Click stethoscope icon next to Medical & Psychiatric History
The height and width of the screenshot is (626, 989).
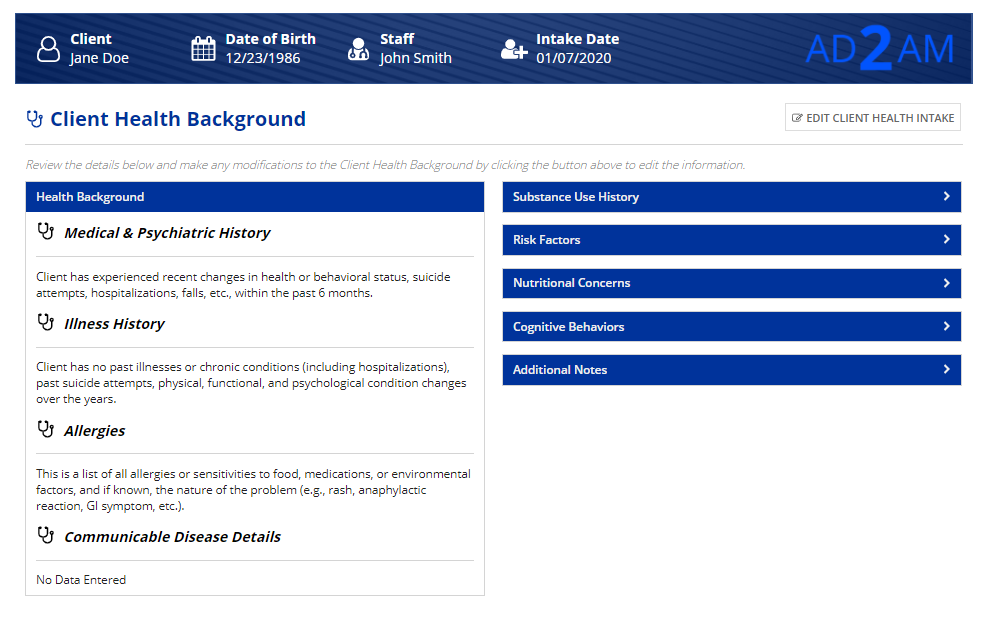pyautogui.click(x=45, y=232)
